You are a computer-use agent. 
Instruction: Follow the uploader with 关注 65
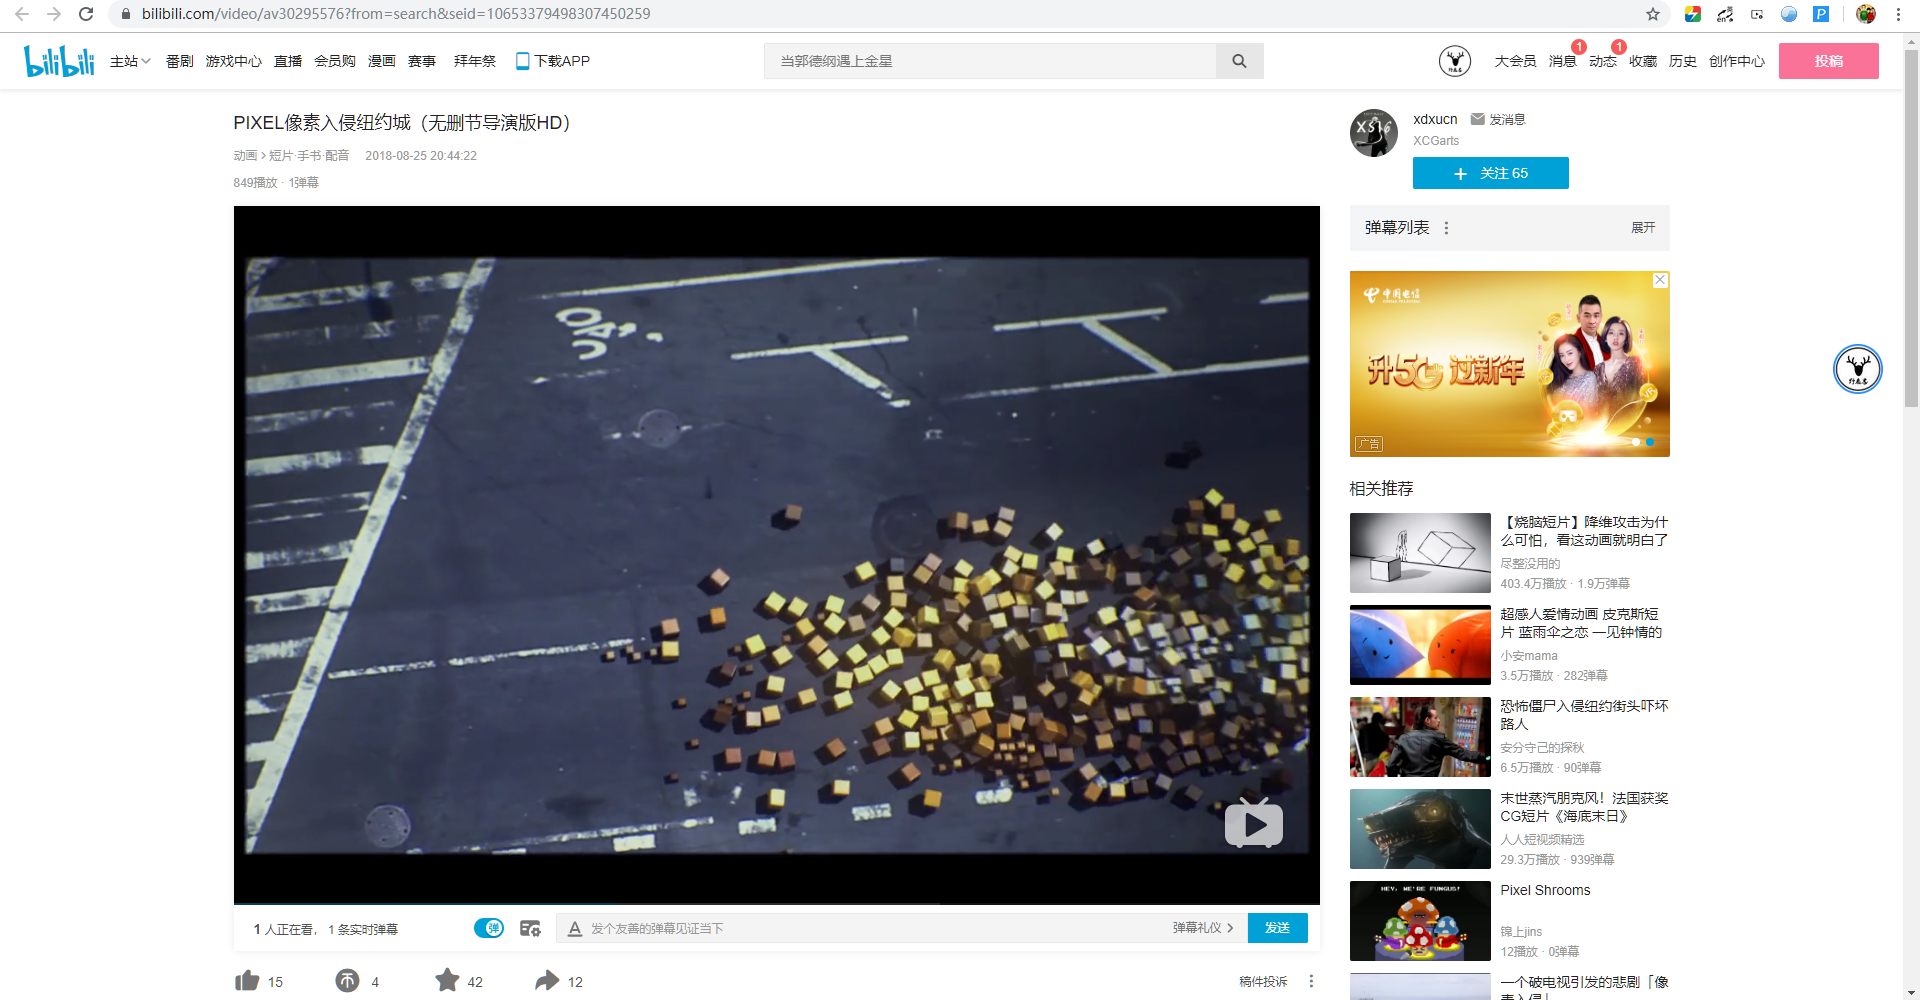(1491, 173)
